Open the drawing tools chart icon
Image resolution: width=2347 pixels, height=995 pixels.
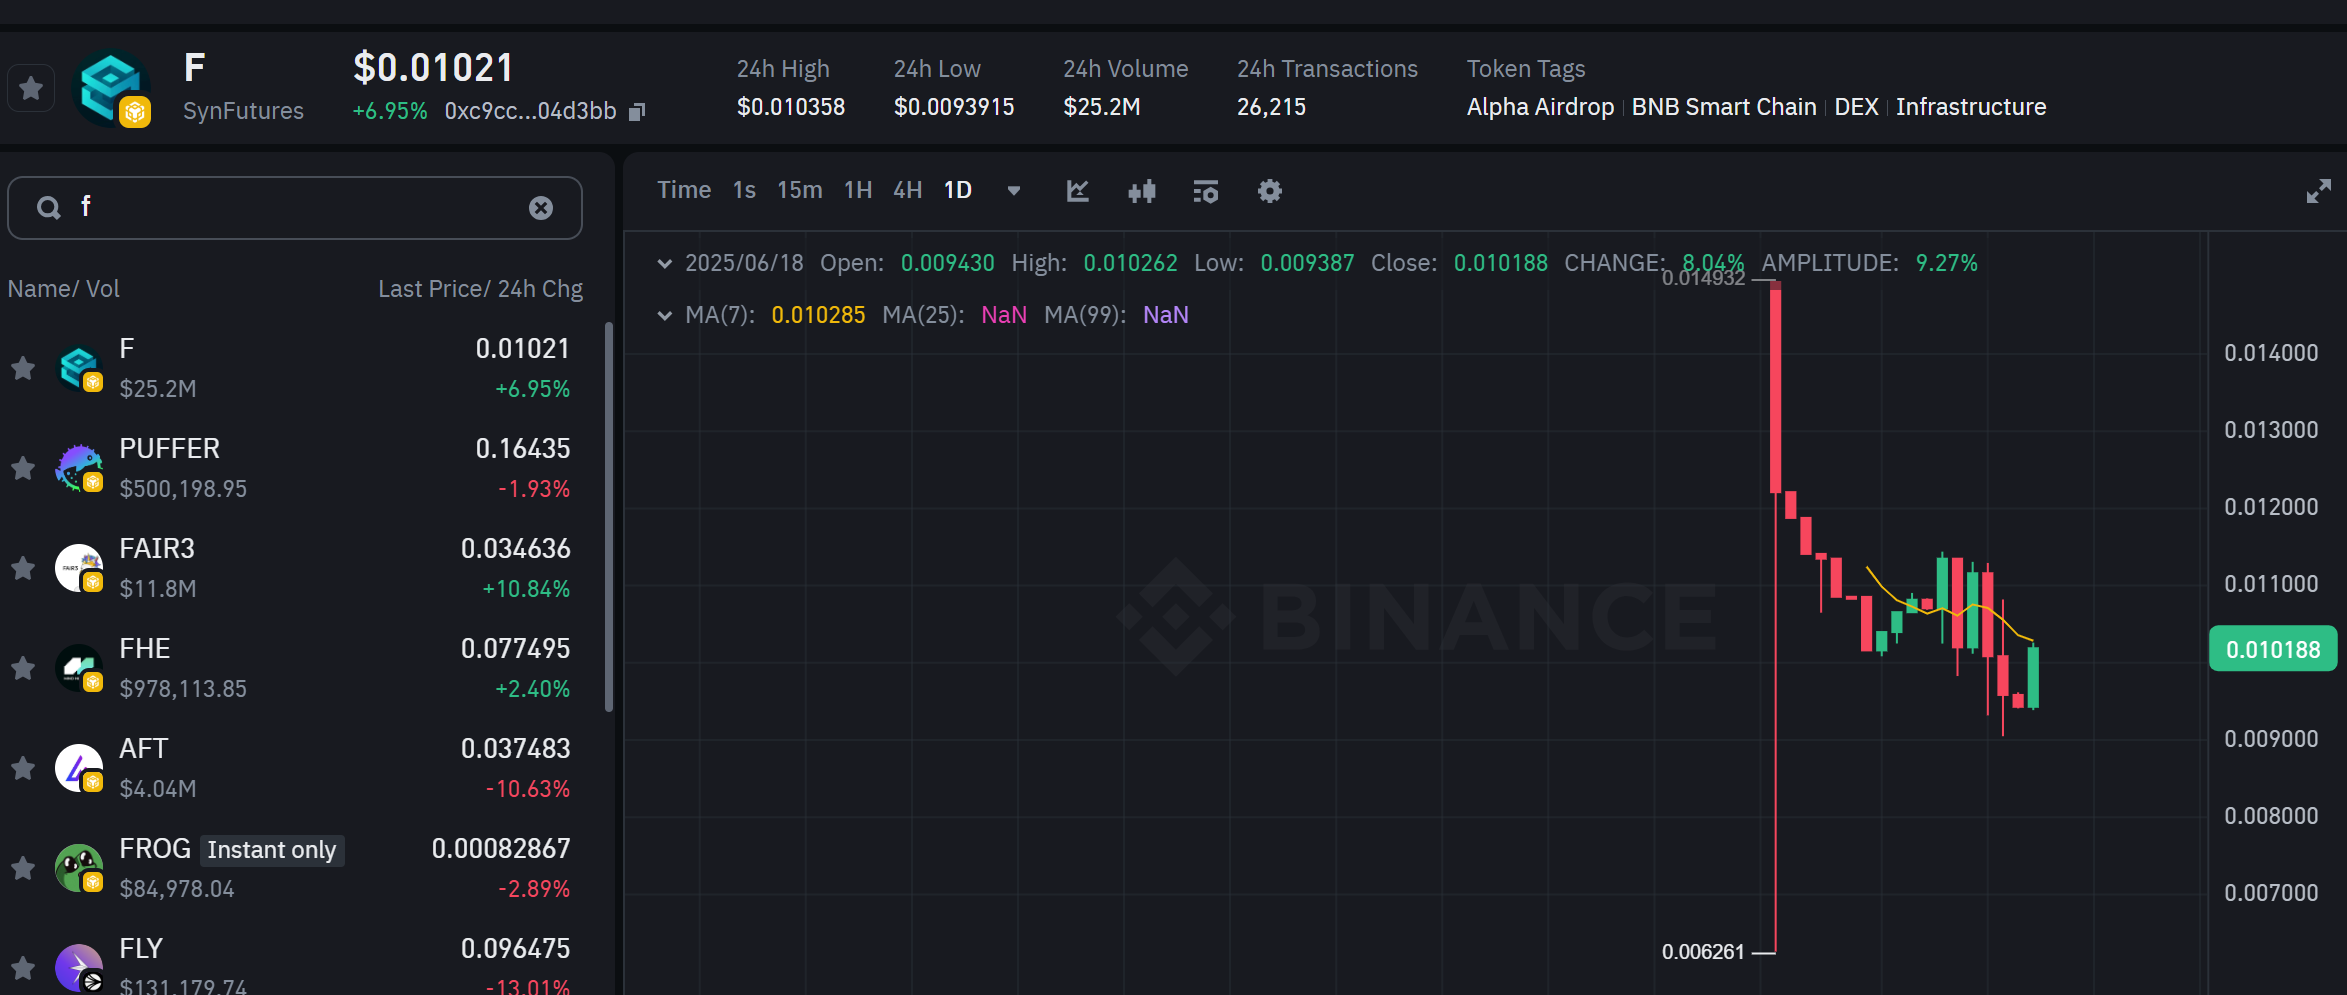pos(1077,191)
